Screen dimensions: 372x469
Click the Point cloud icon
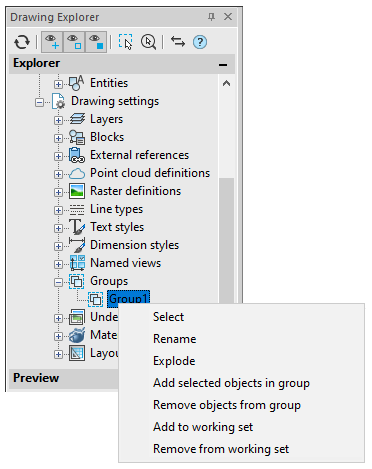point(77,174)
